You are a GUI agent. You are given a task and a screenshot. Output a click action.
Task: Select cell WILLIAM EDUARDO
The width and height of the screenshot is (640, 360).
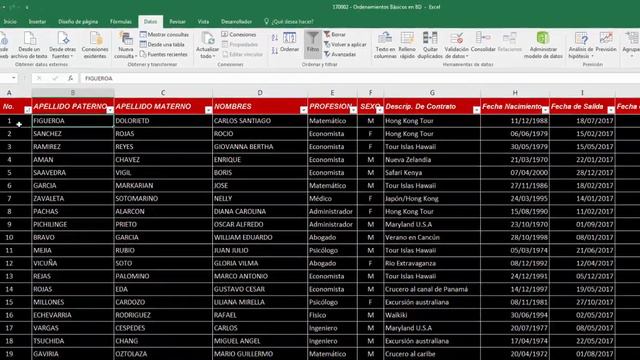260,238
